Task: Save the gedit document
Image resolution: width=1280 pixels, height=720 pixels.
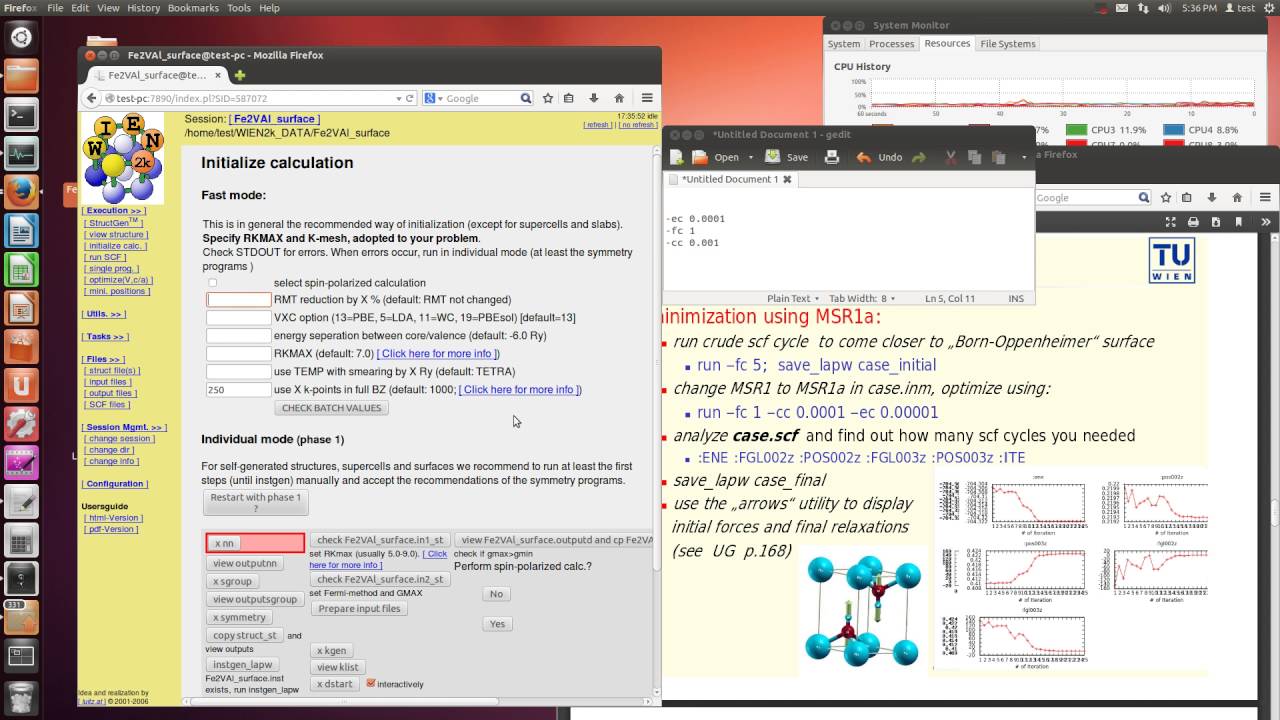Action: click(787, 157)
